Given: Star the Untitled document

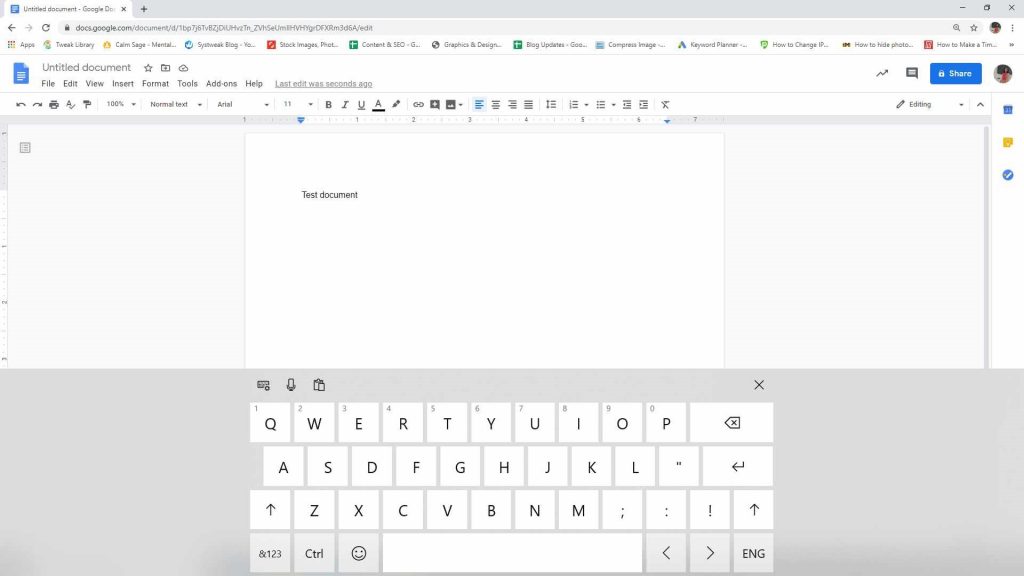Looking at the screenshot, I should 148,68.
